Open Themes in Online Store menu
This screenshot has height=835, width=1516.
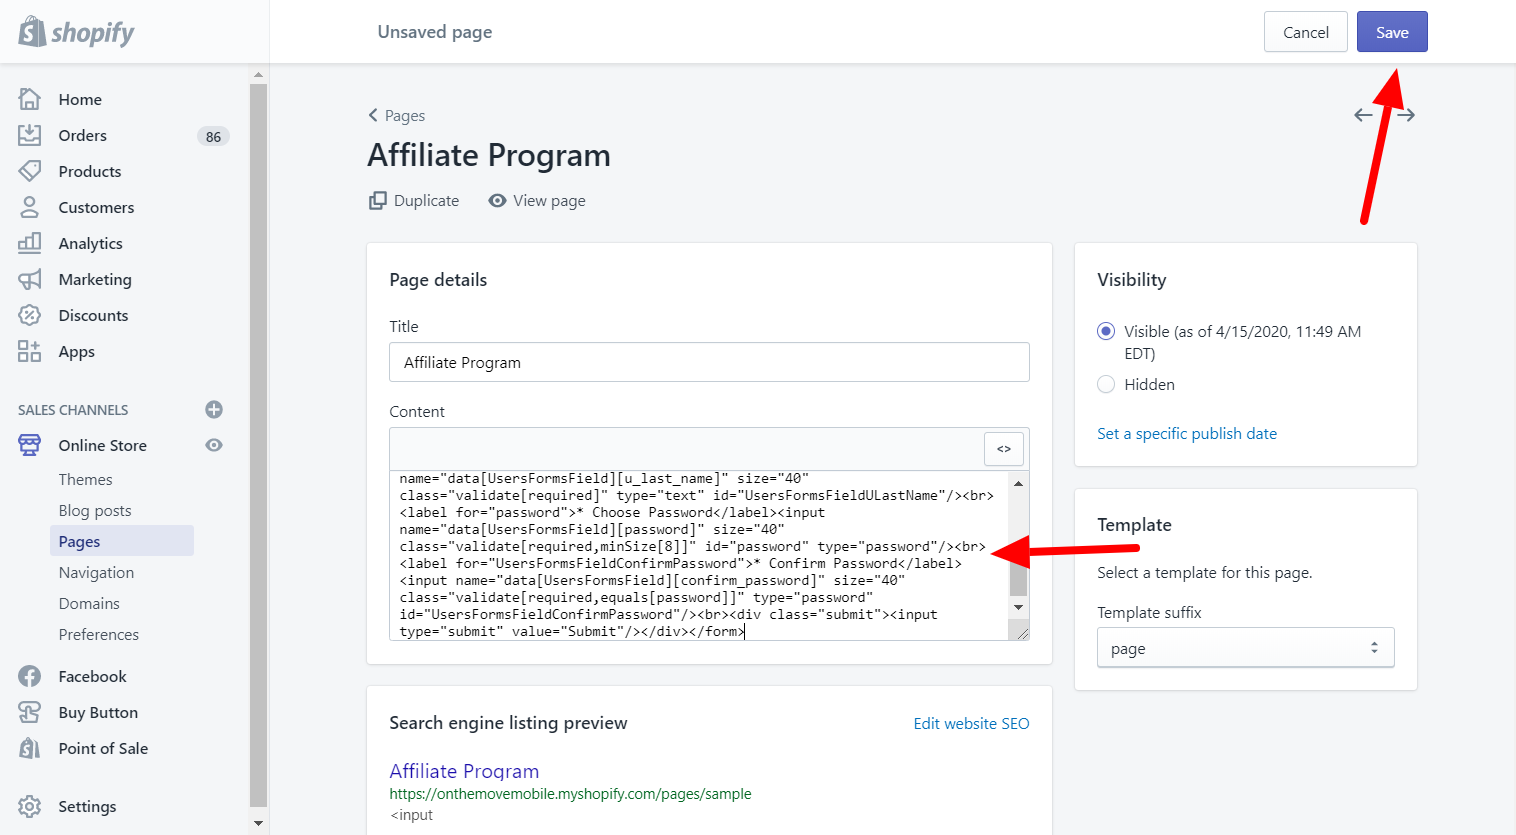coord(86,479)
